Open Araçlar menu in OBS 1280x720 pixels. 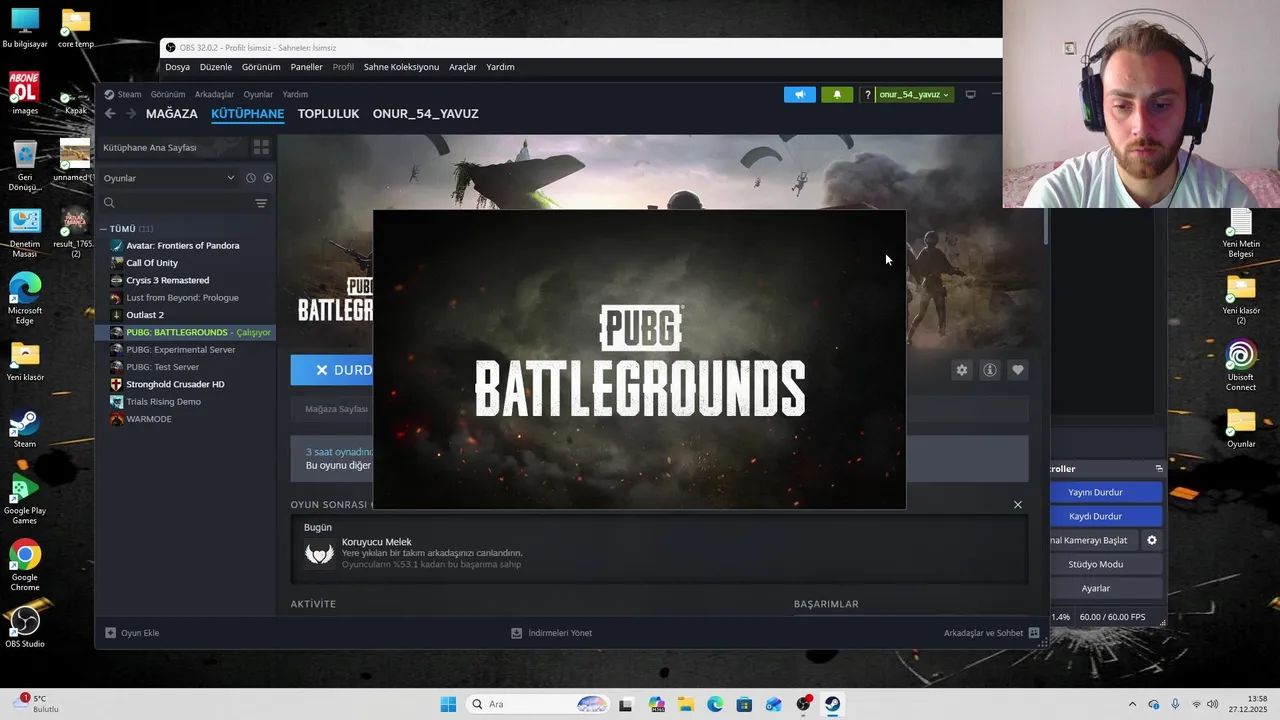point(463,67)
